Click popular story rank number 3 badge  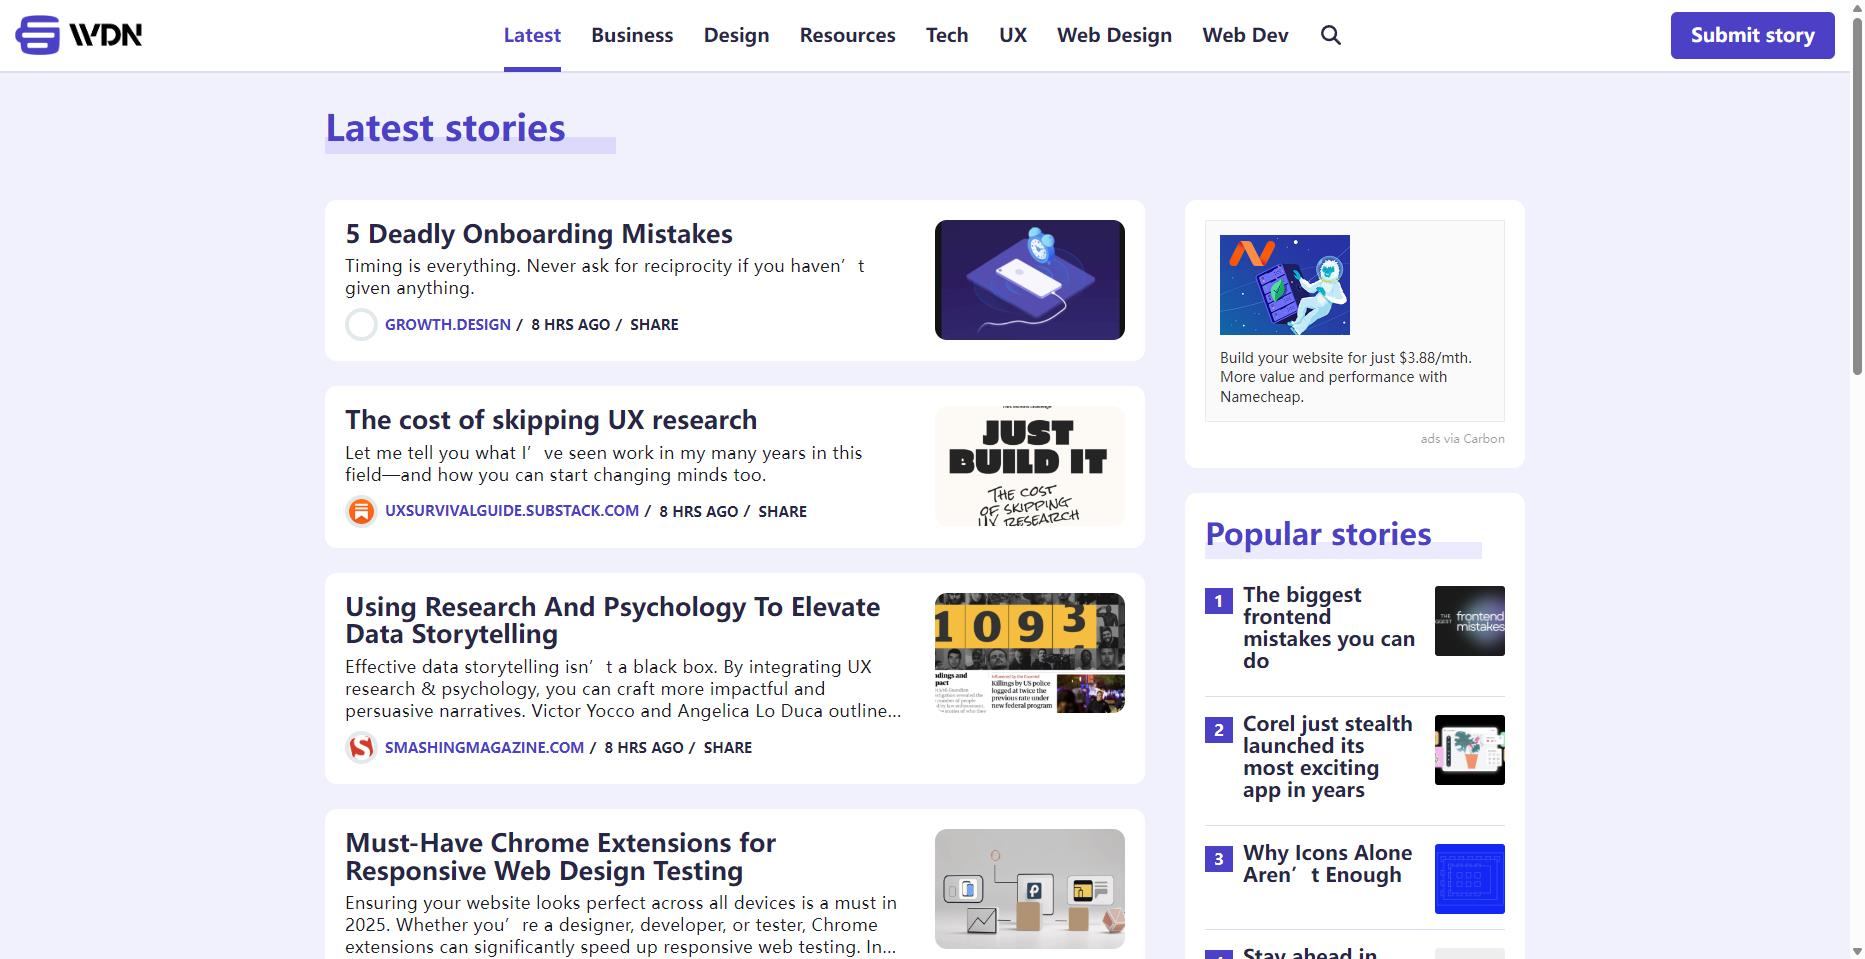[1219, 859]
